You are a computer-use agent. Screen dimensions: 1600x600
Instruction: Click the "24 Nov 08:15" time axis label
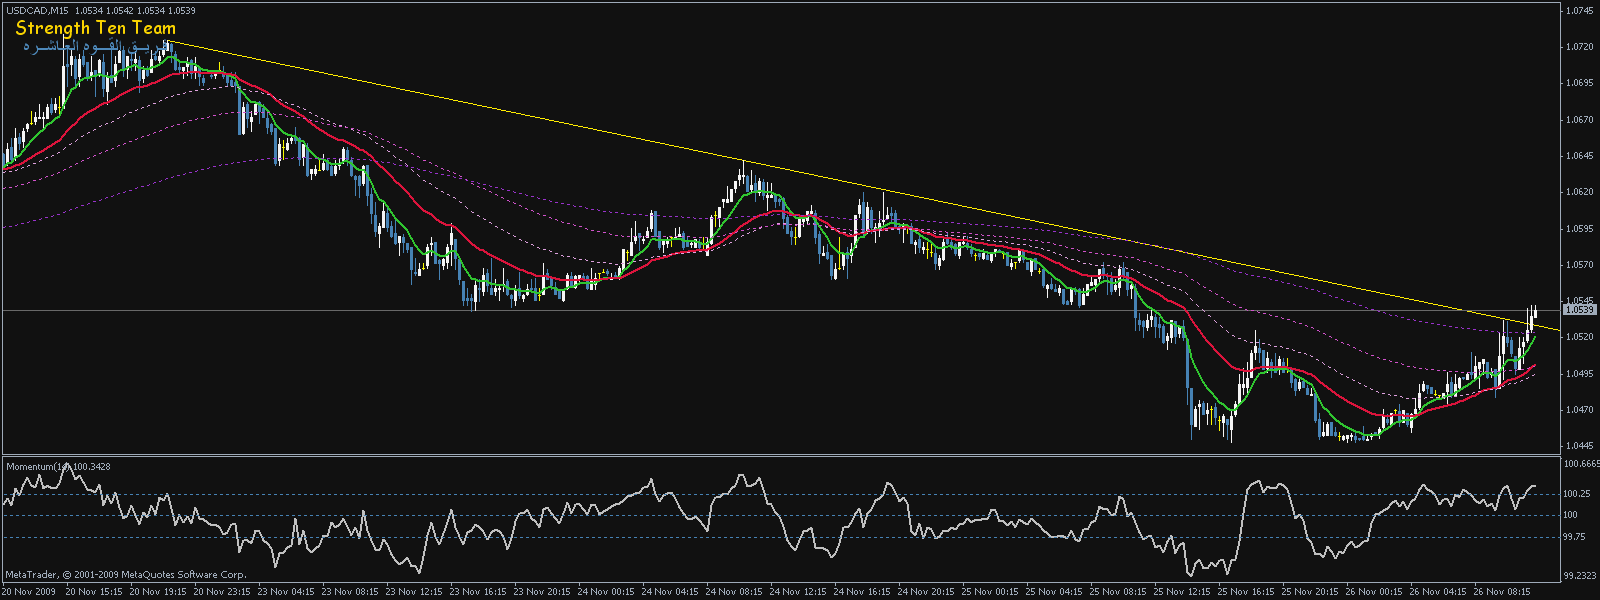tap(735, 592)
